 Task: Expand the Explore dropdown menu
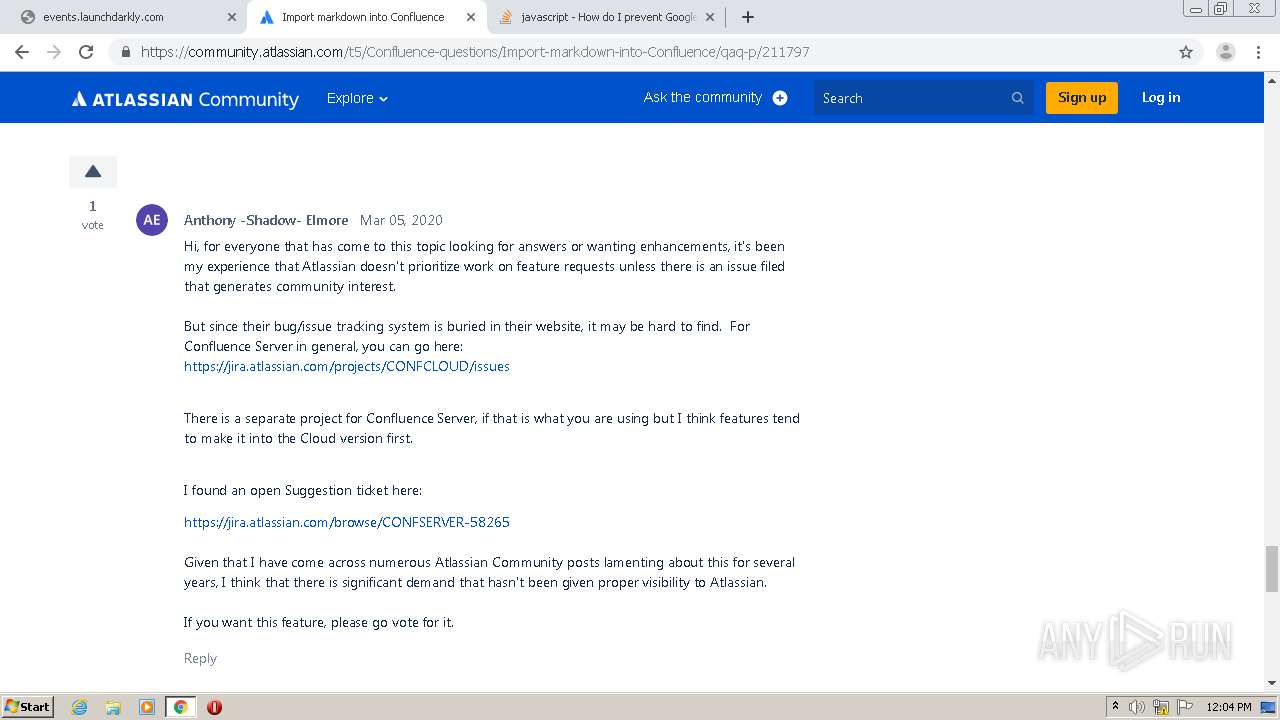[x=357, y=98]
